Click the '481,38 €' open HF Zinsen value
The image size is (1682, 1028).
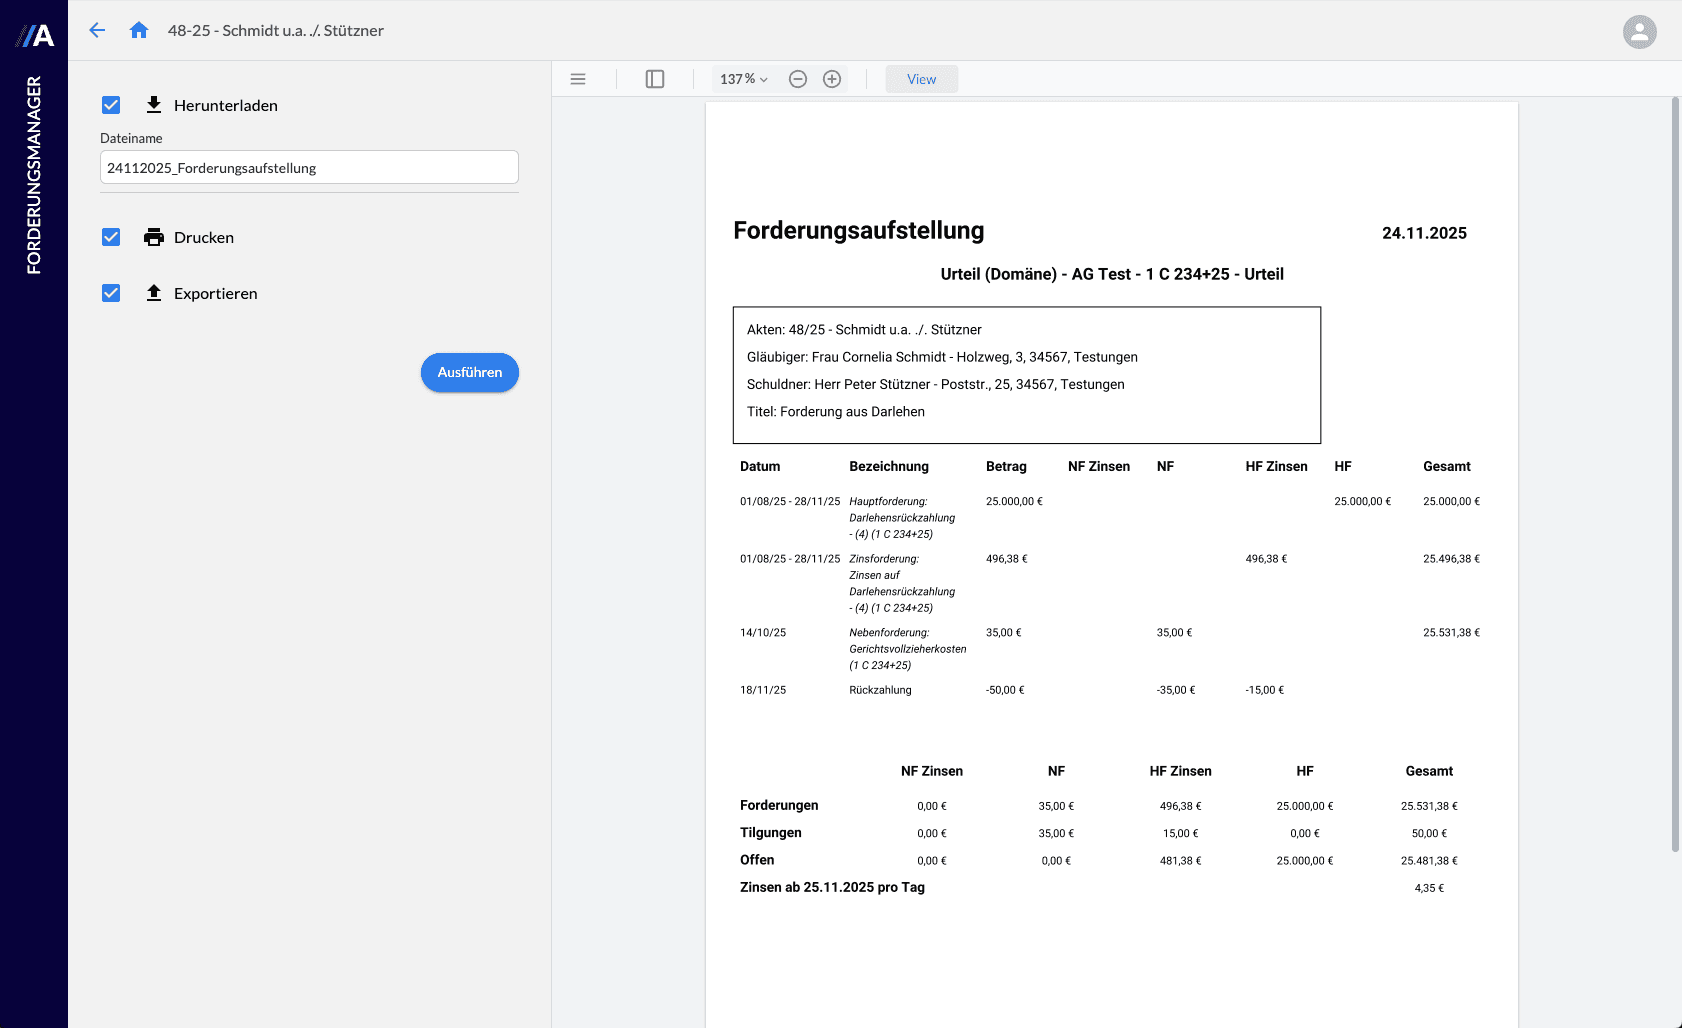pyautogui.click(x=1181, y=861)
